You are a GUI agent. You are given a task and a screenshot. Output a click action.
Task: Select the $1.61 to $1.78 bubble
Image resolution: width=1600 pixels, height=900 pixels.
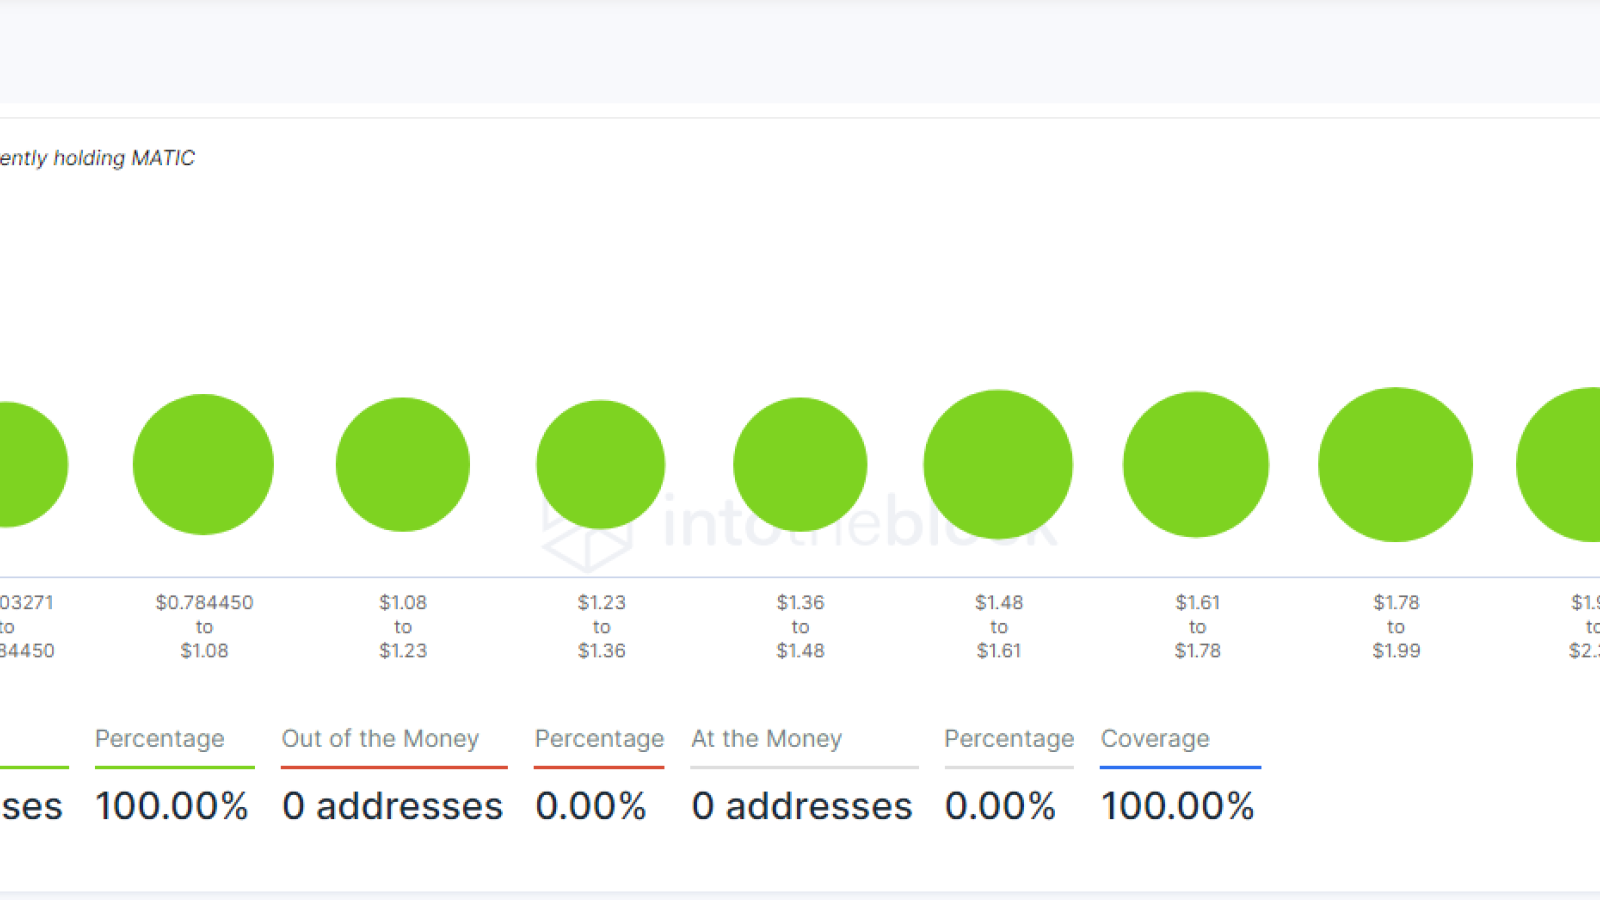pyautogui.click(x=1196, y=464)
